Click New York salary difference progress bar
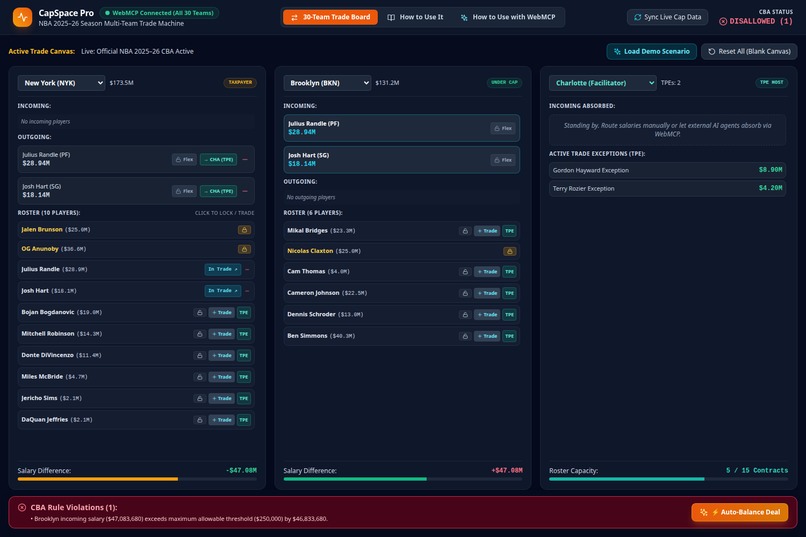The image size is (806, 537). coord(137,479)
